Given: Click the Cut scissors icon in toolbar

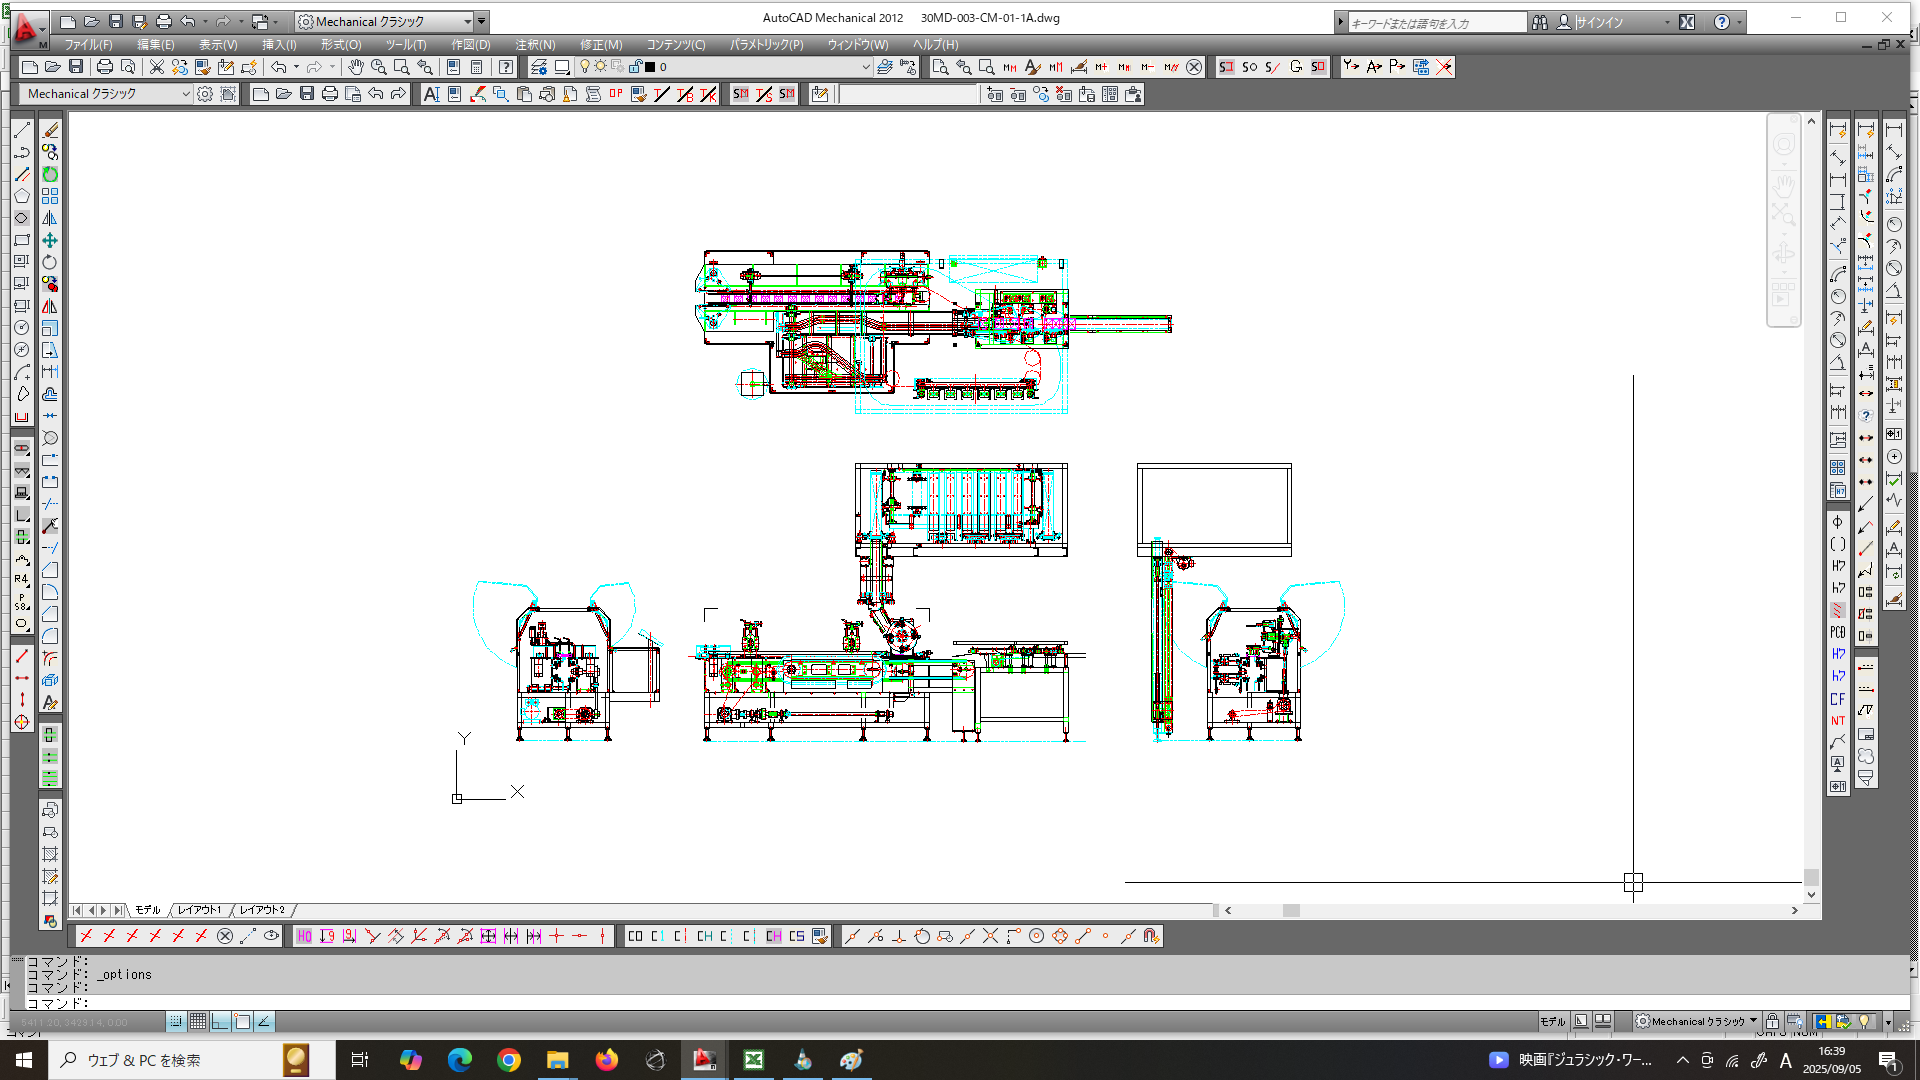Looking at the screenshot, I should (157, 67).
